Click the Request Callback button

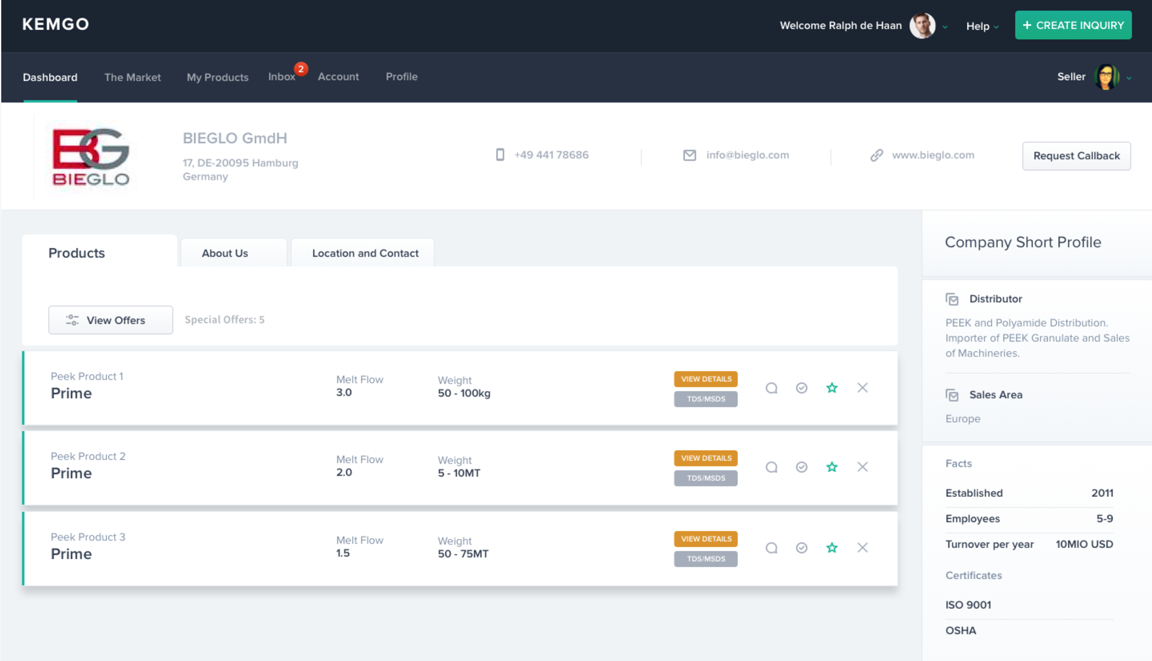point(1076,156)
